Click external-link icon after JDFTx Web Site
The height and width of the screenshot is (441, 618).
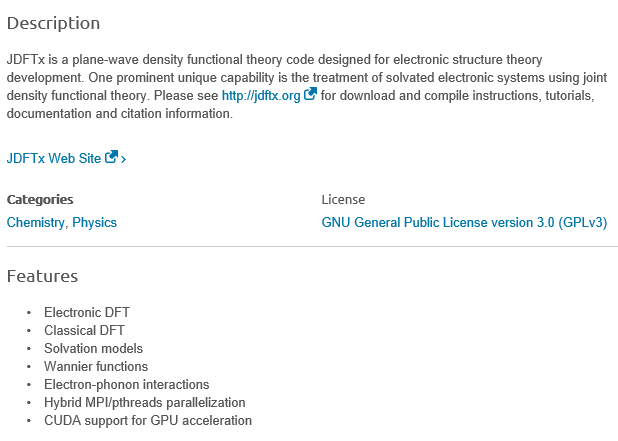(111, 157)
